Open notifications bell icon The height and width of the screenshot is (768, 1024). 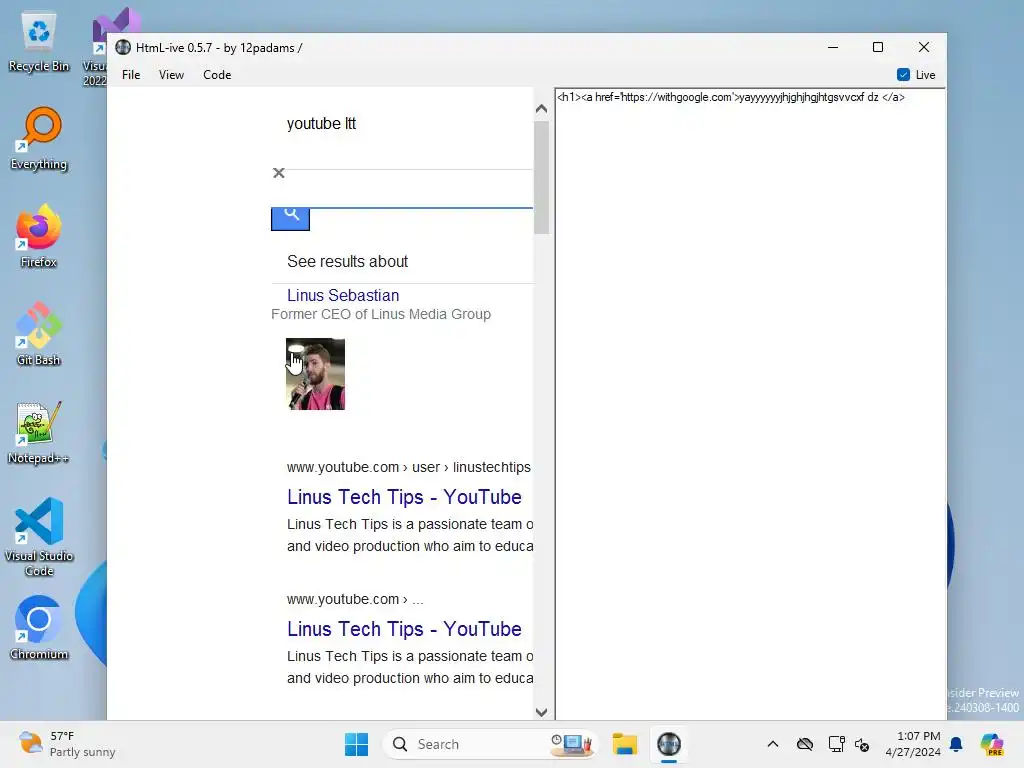pyautogui.click(x=956, y=744)
